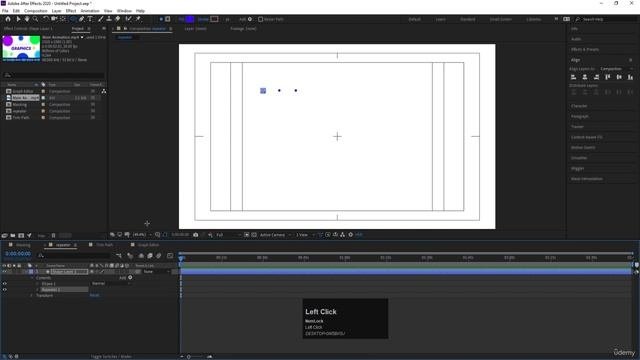Select the Type text tool
Screen dimensions: 640x360
pos(90,19)
